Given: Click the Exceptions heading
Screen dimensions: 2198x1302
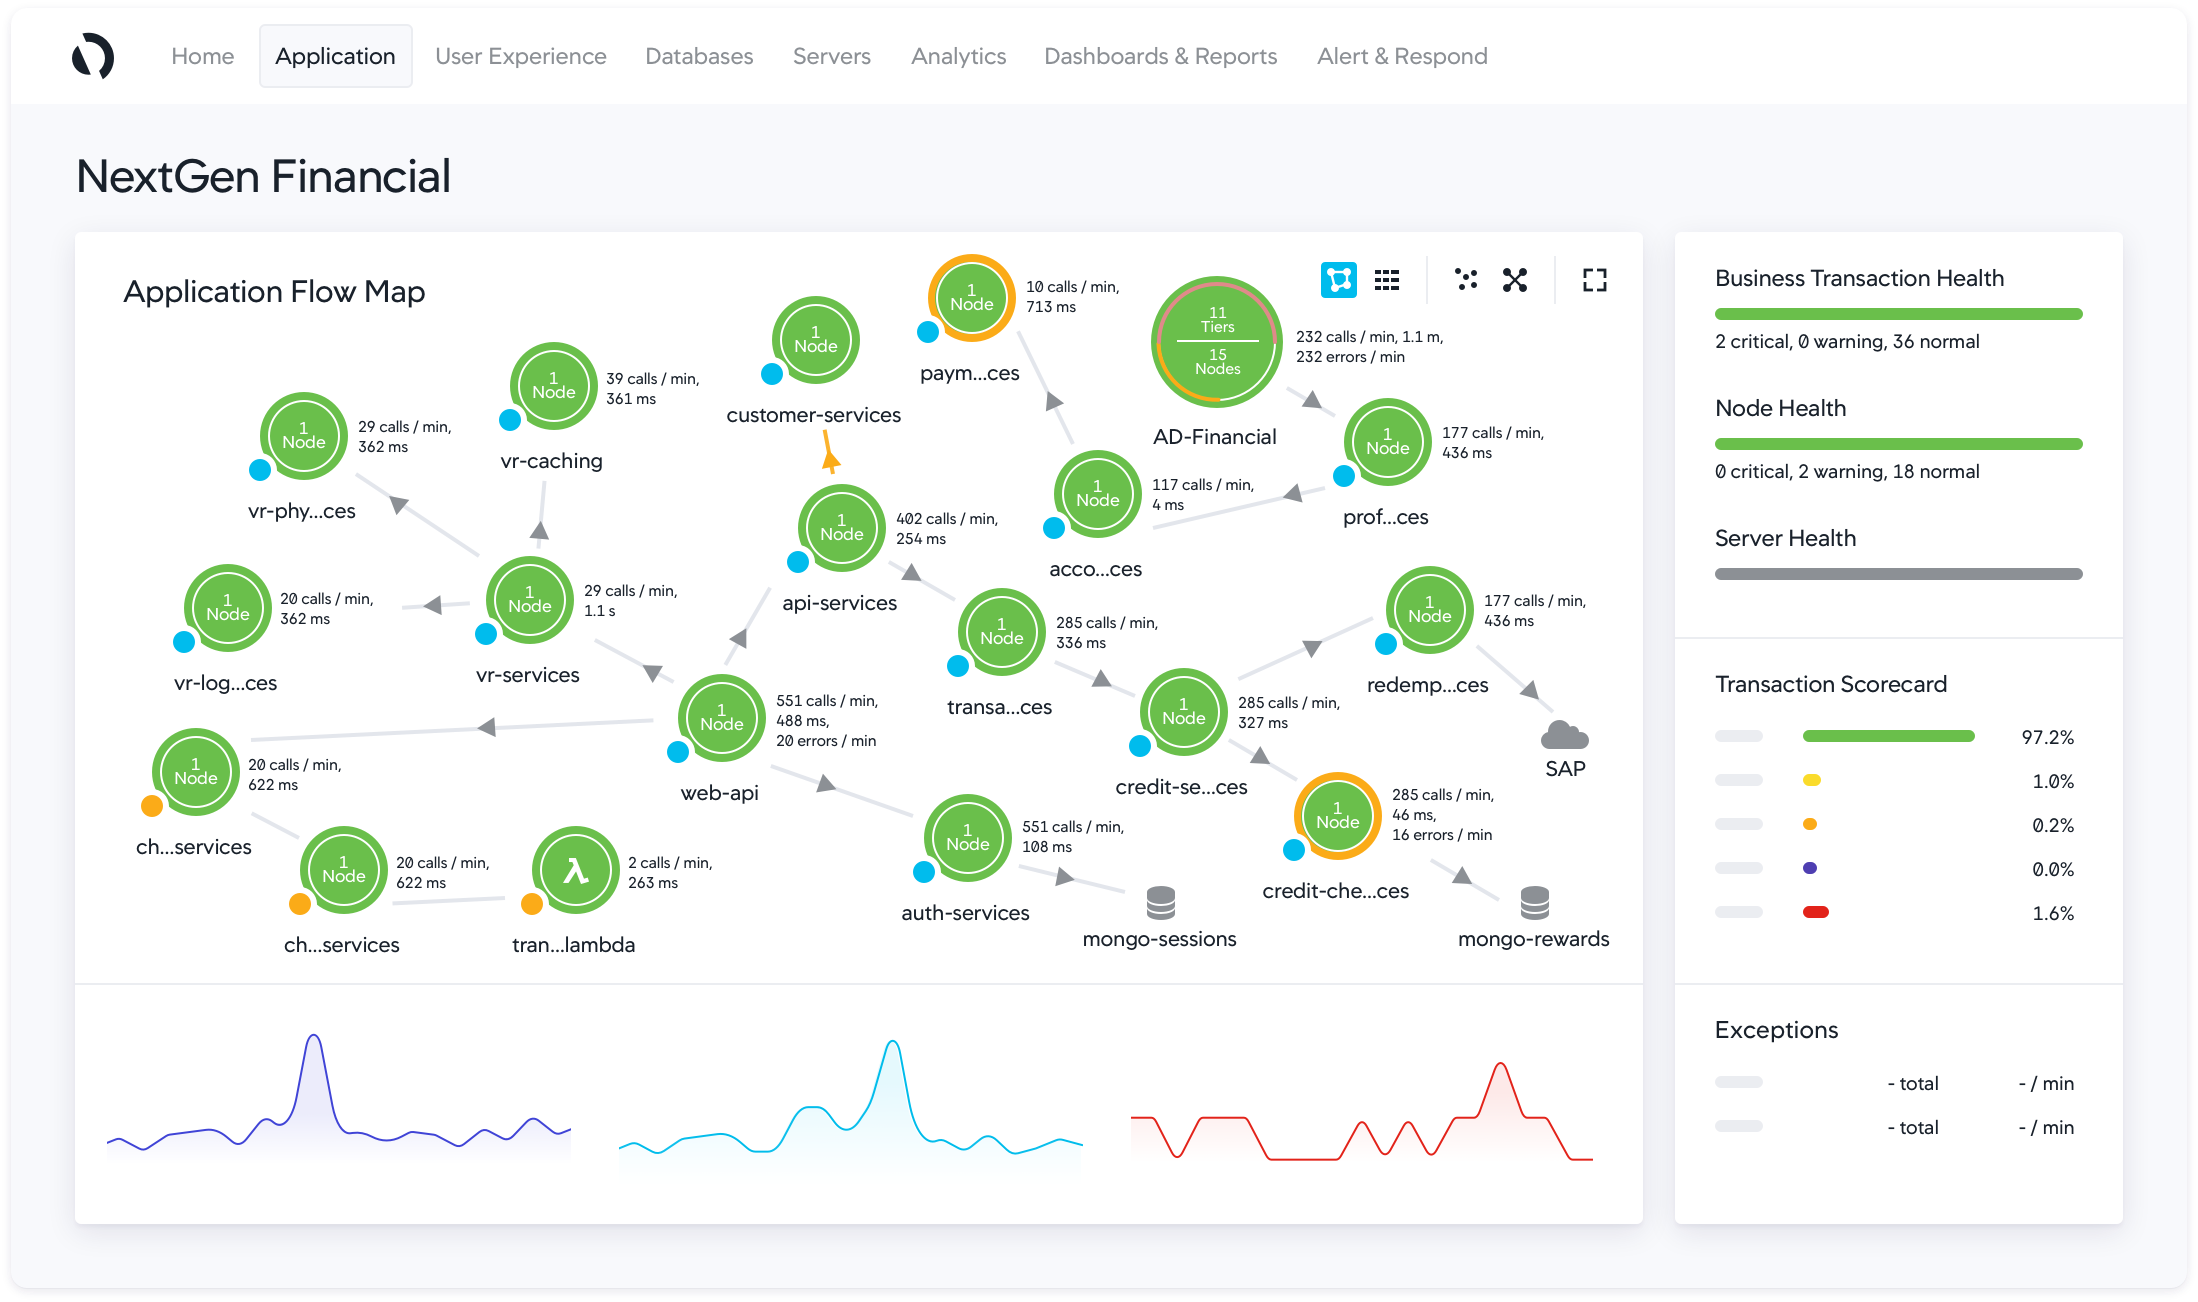Looking at the screenshot, I should pos(1776,1030).
